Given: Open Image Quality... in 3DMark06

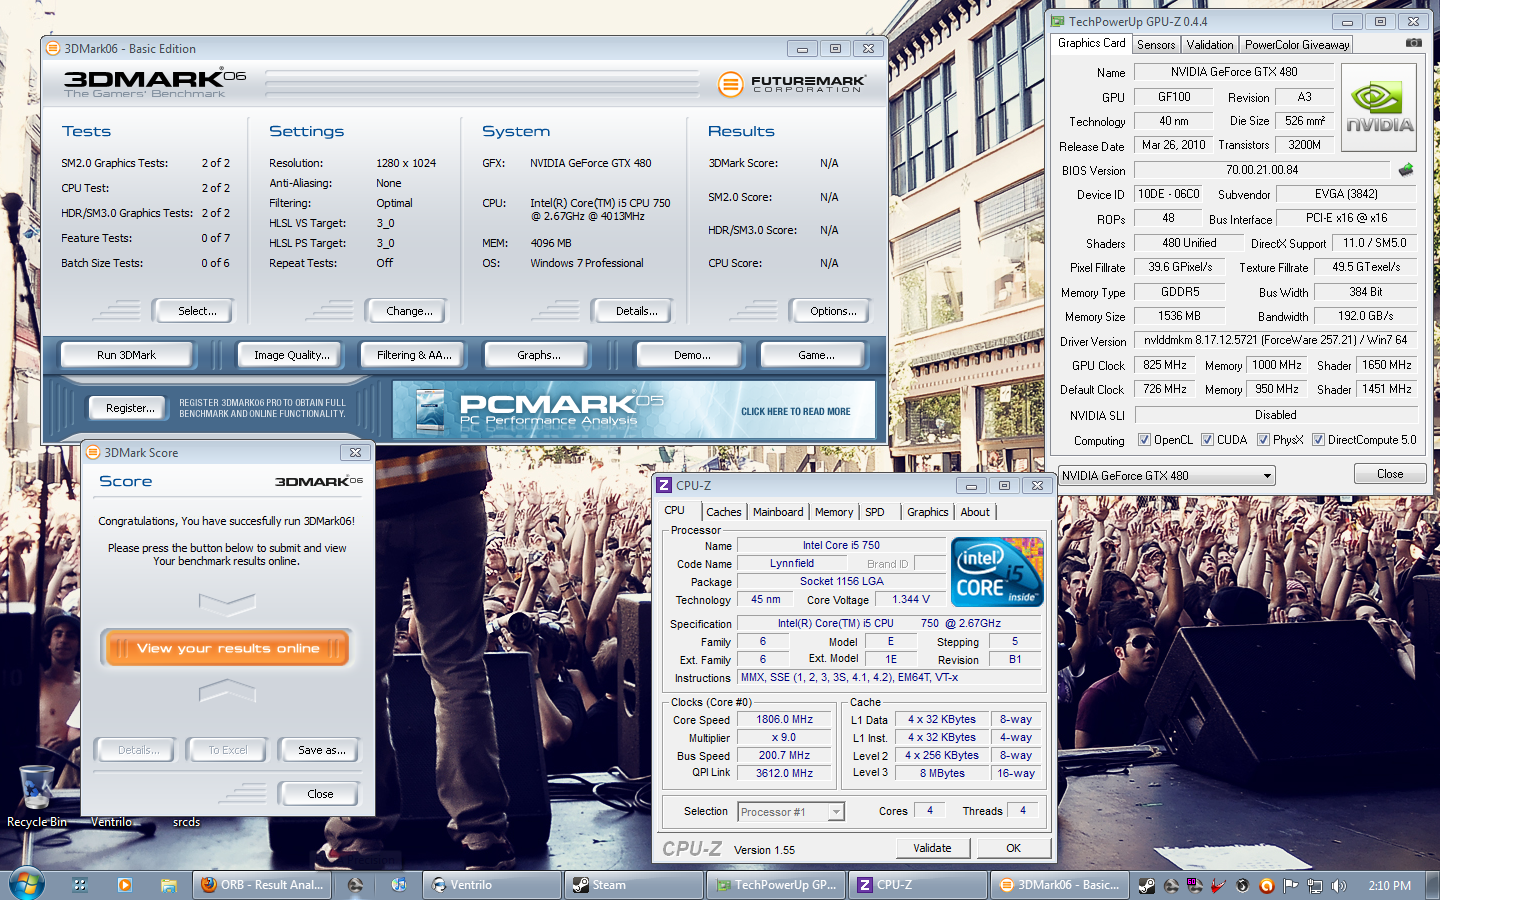Looking at the screenshot, I should pyautogui.click(x=291, y=355).
